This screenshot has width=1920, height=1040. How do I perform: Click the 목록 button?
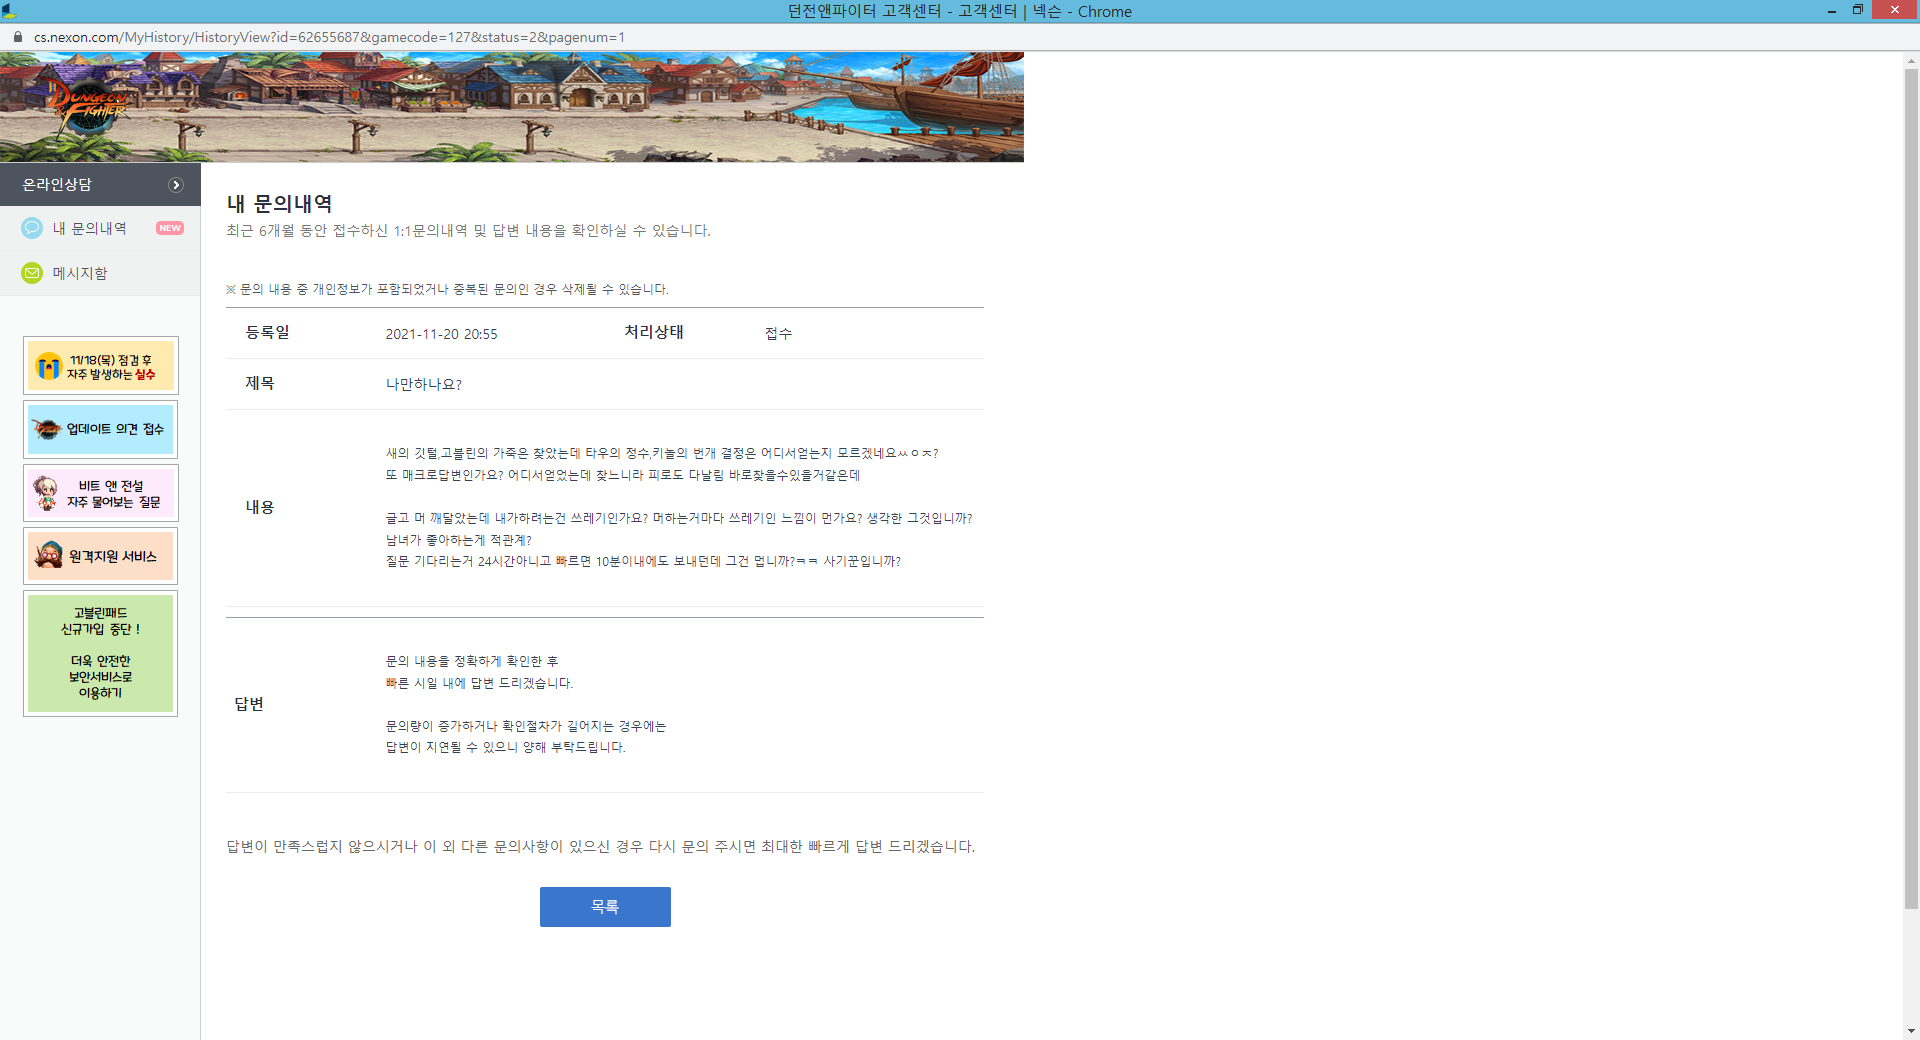[x=605, y=907]
